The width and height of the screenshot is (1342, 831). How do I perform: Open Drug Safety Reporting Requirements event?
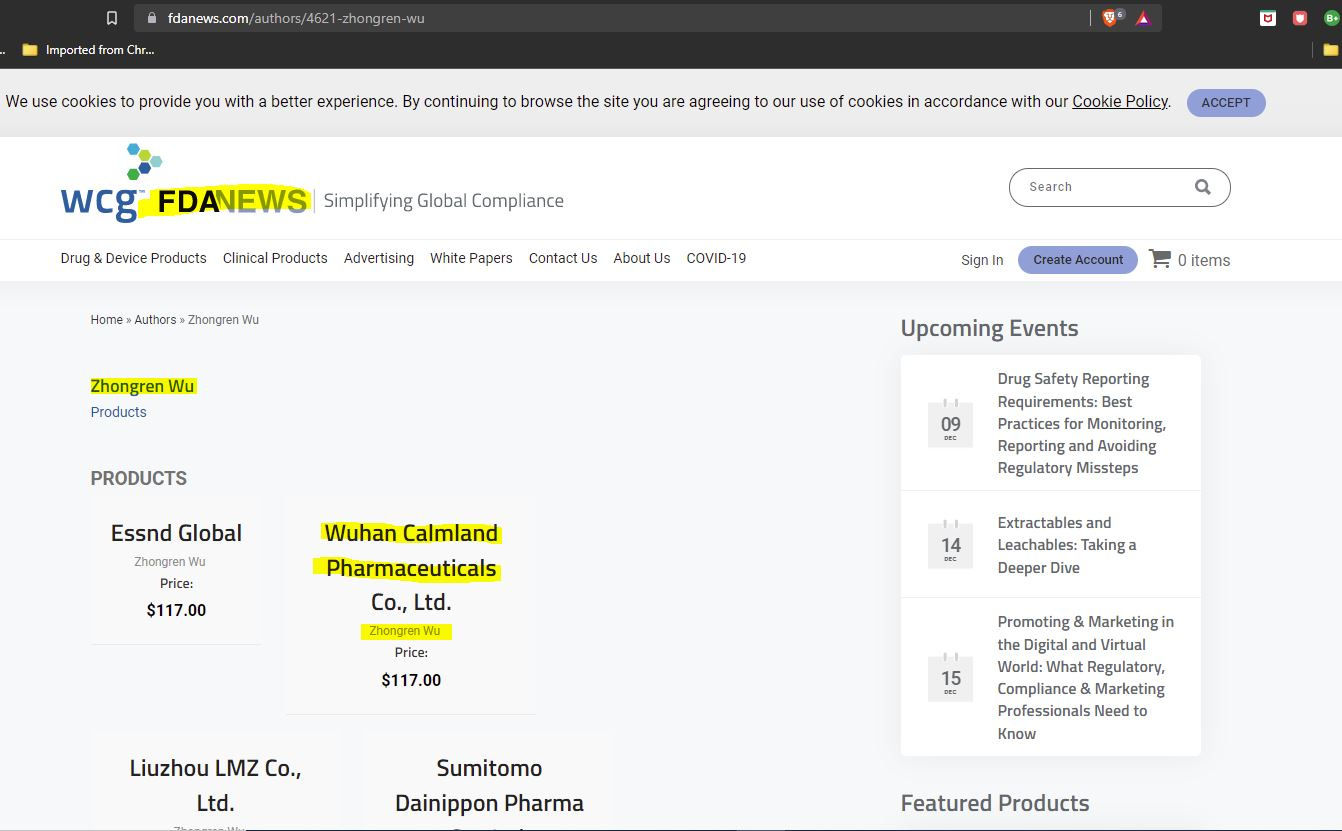point(1082,423)
